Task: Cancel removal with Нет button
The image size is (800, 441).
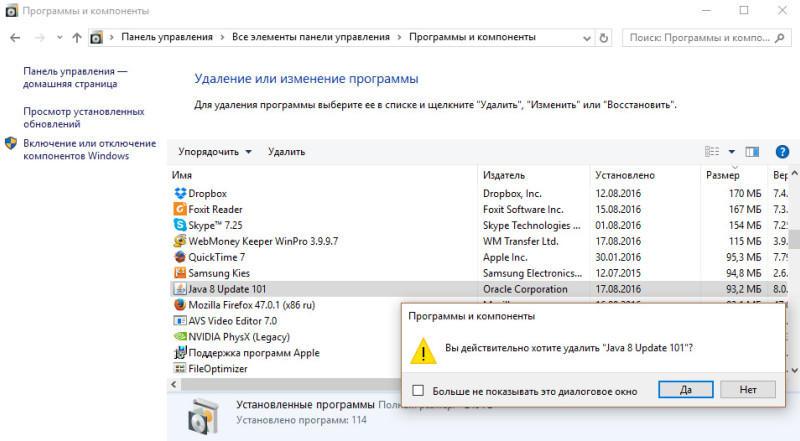Action: pyautogui.click(x=748, y=389)
